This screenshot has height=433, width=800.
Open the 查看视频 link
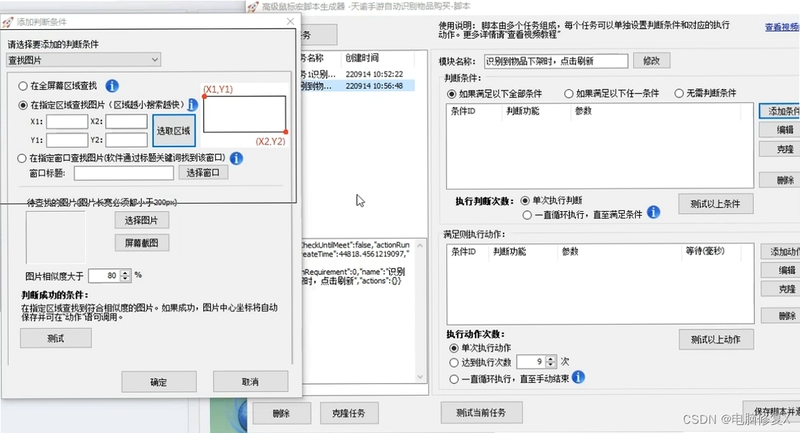click(x=782, y=27)
